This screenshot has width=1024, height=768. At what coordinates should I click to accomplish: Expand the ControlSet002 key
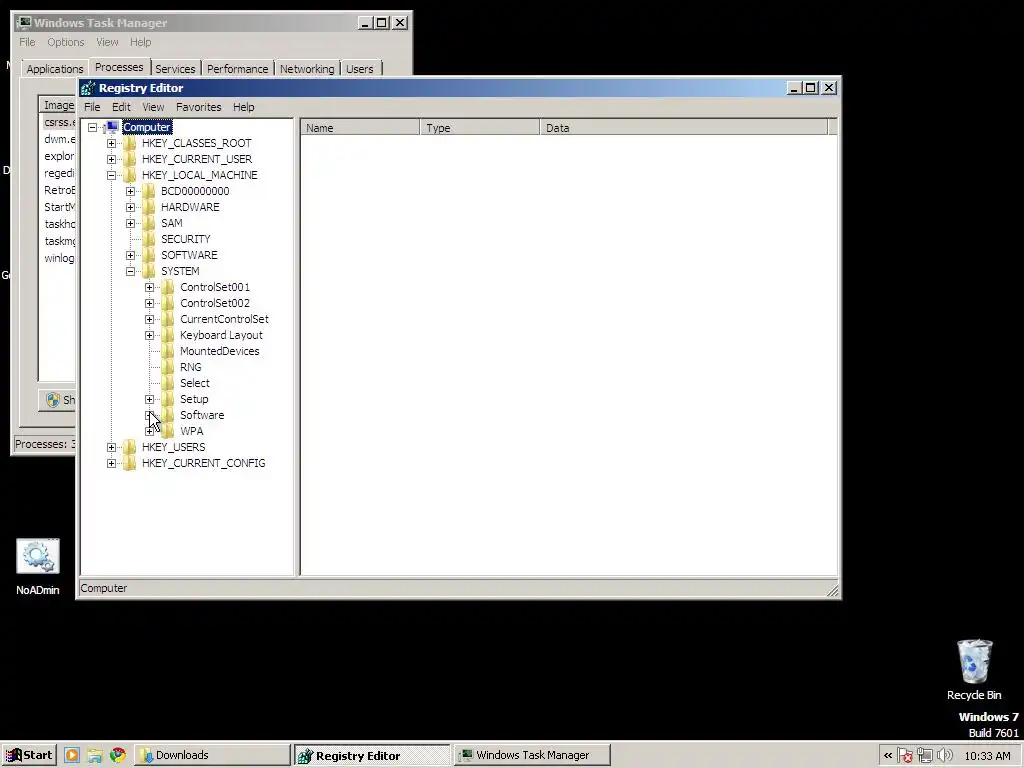[x=150, y=304]
